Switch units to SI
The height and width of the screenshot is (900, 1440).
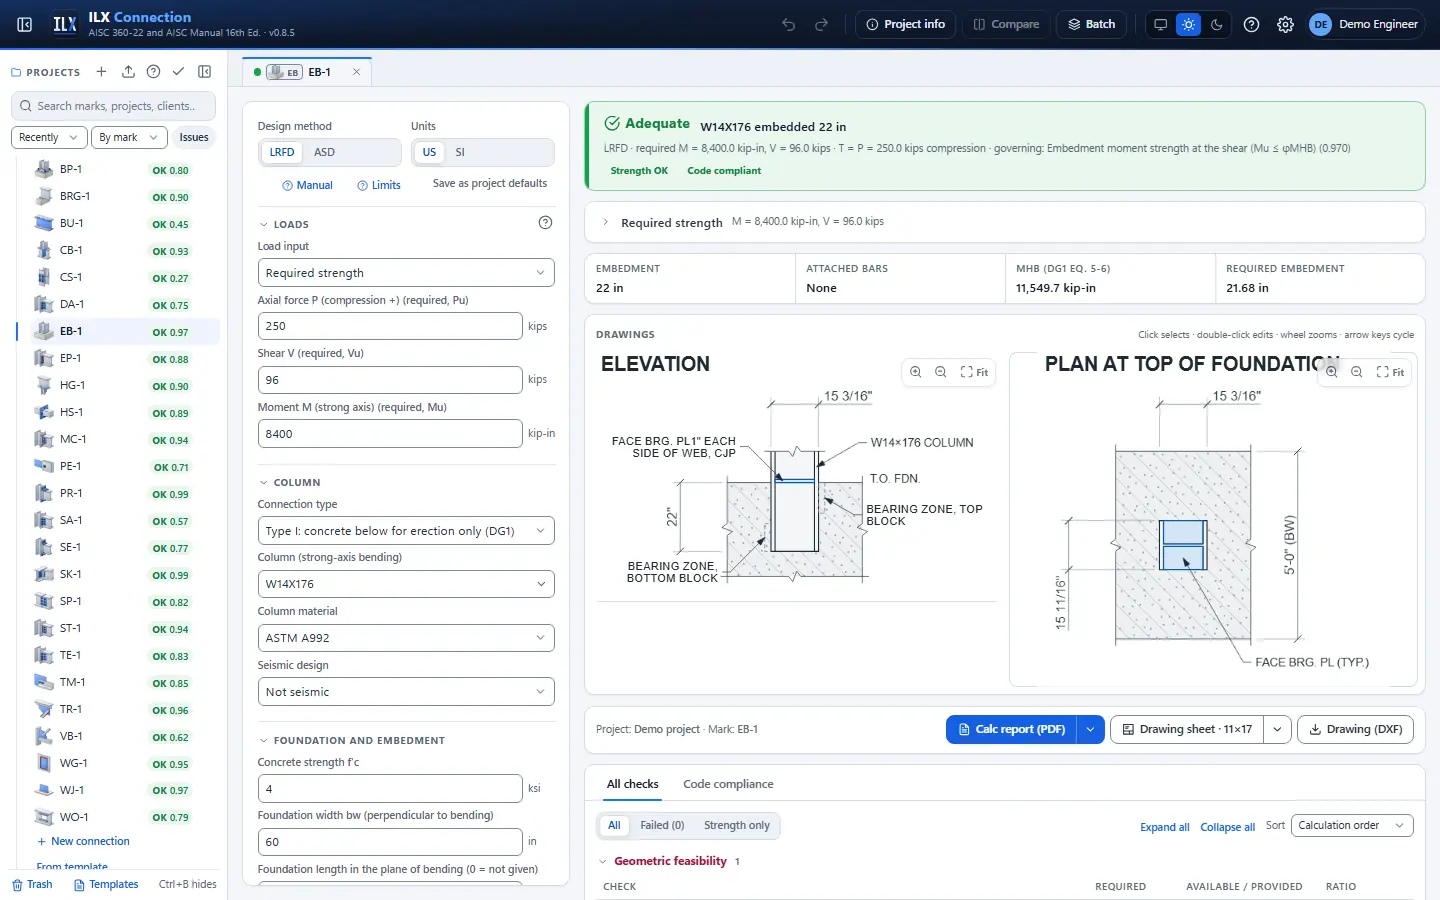[460, 152]
